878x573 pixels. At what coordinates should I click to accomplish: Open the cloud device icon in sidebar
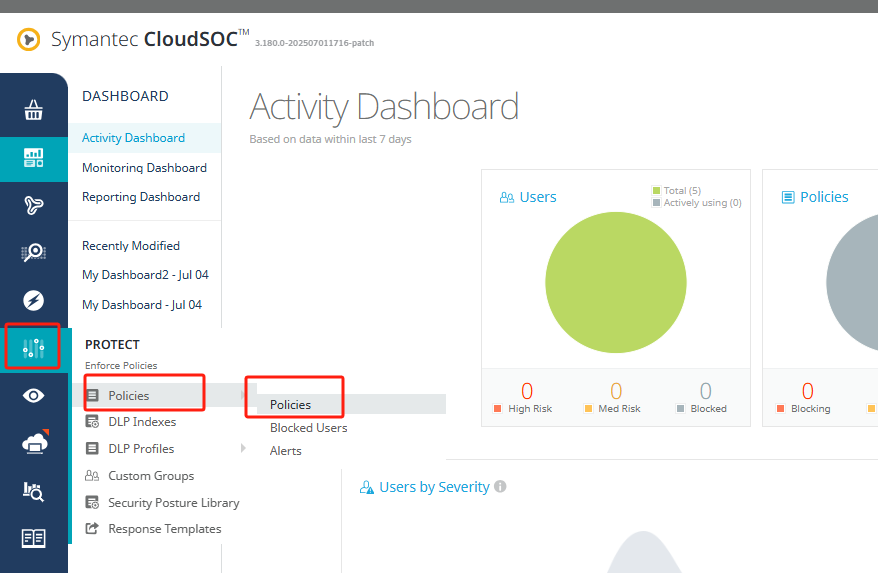[35, 442]
